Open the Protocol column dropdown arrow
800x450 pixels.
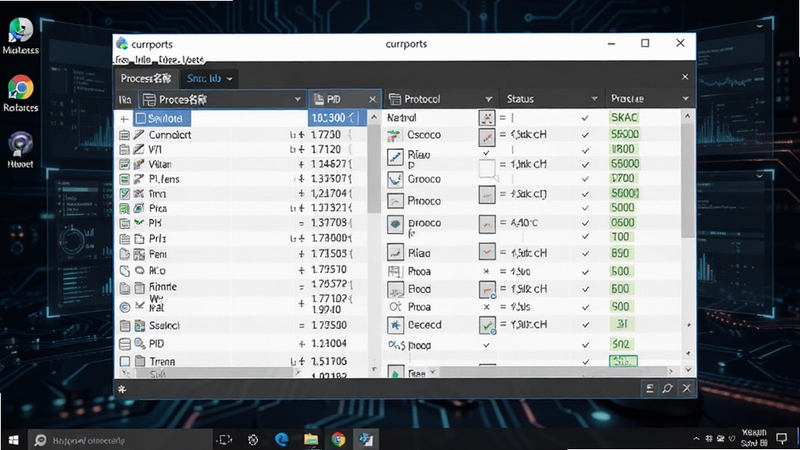coord(488,99)
